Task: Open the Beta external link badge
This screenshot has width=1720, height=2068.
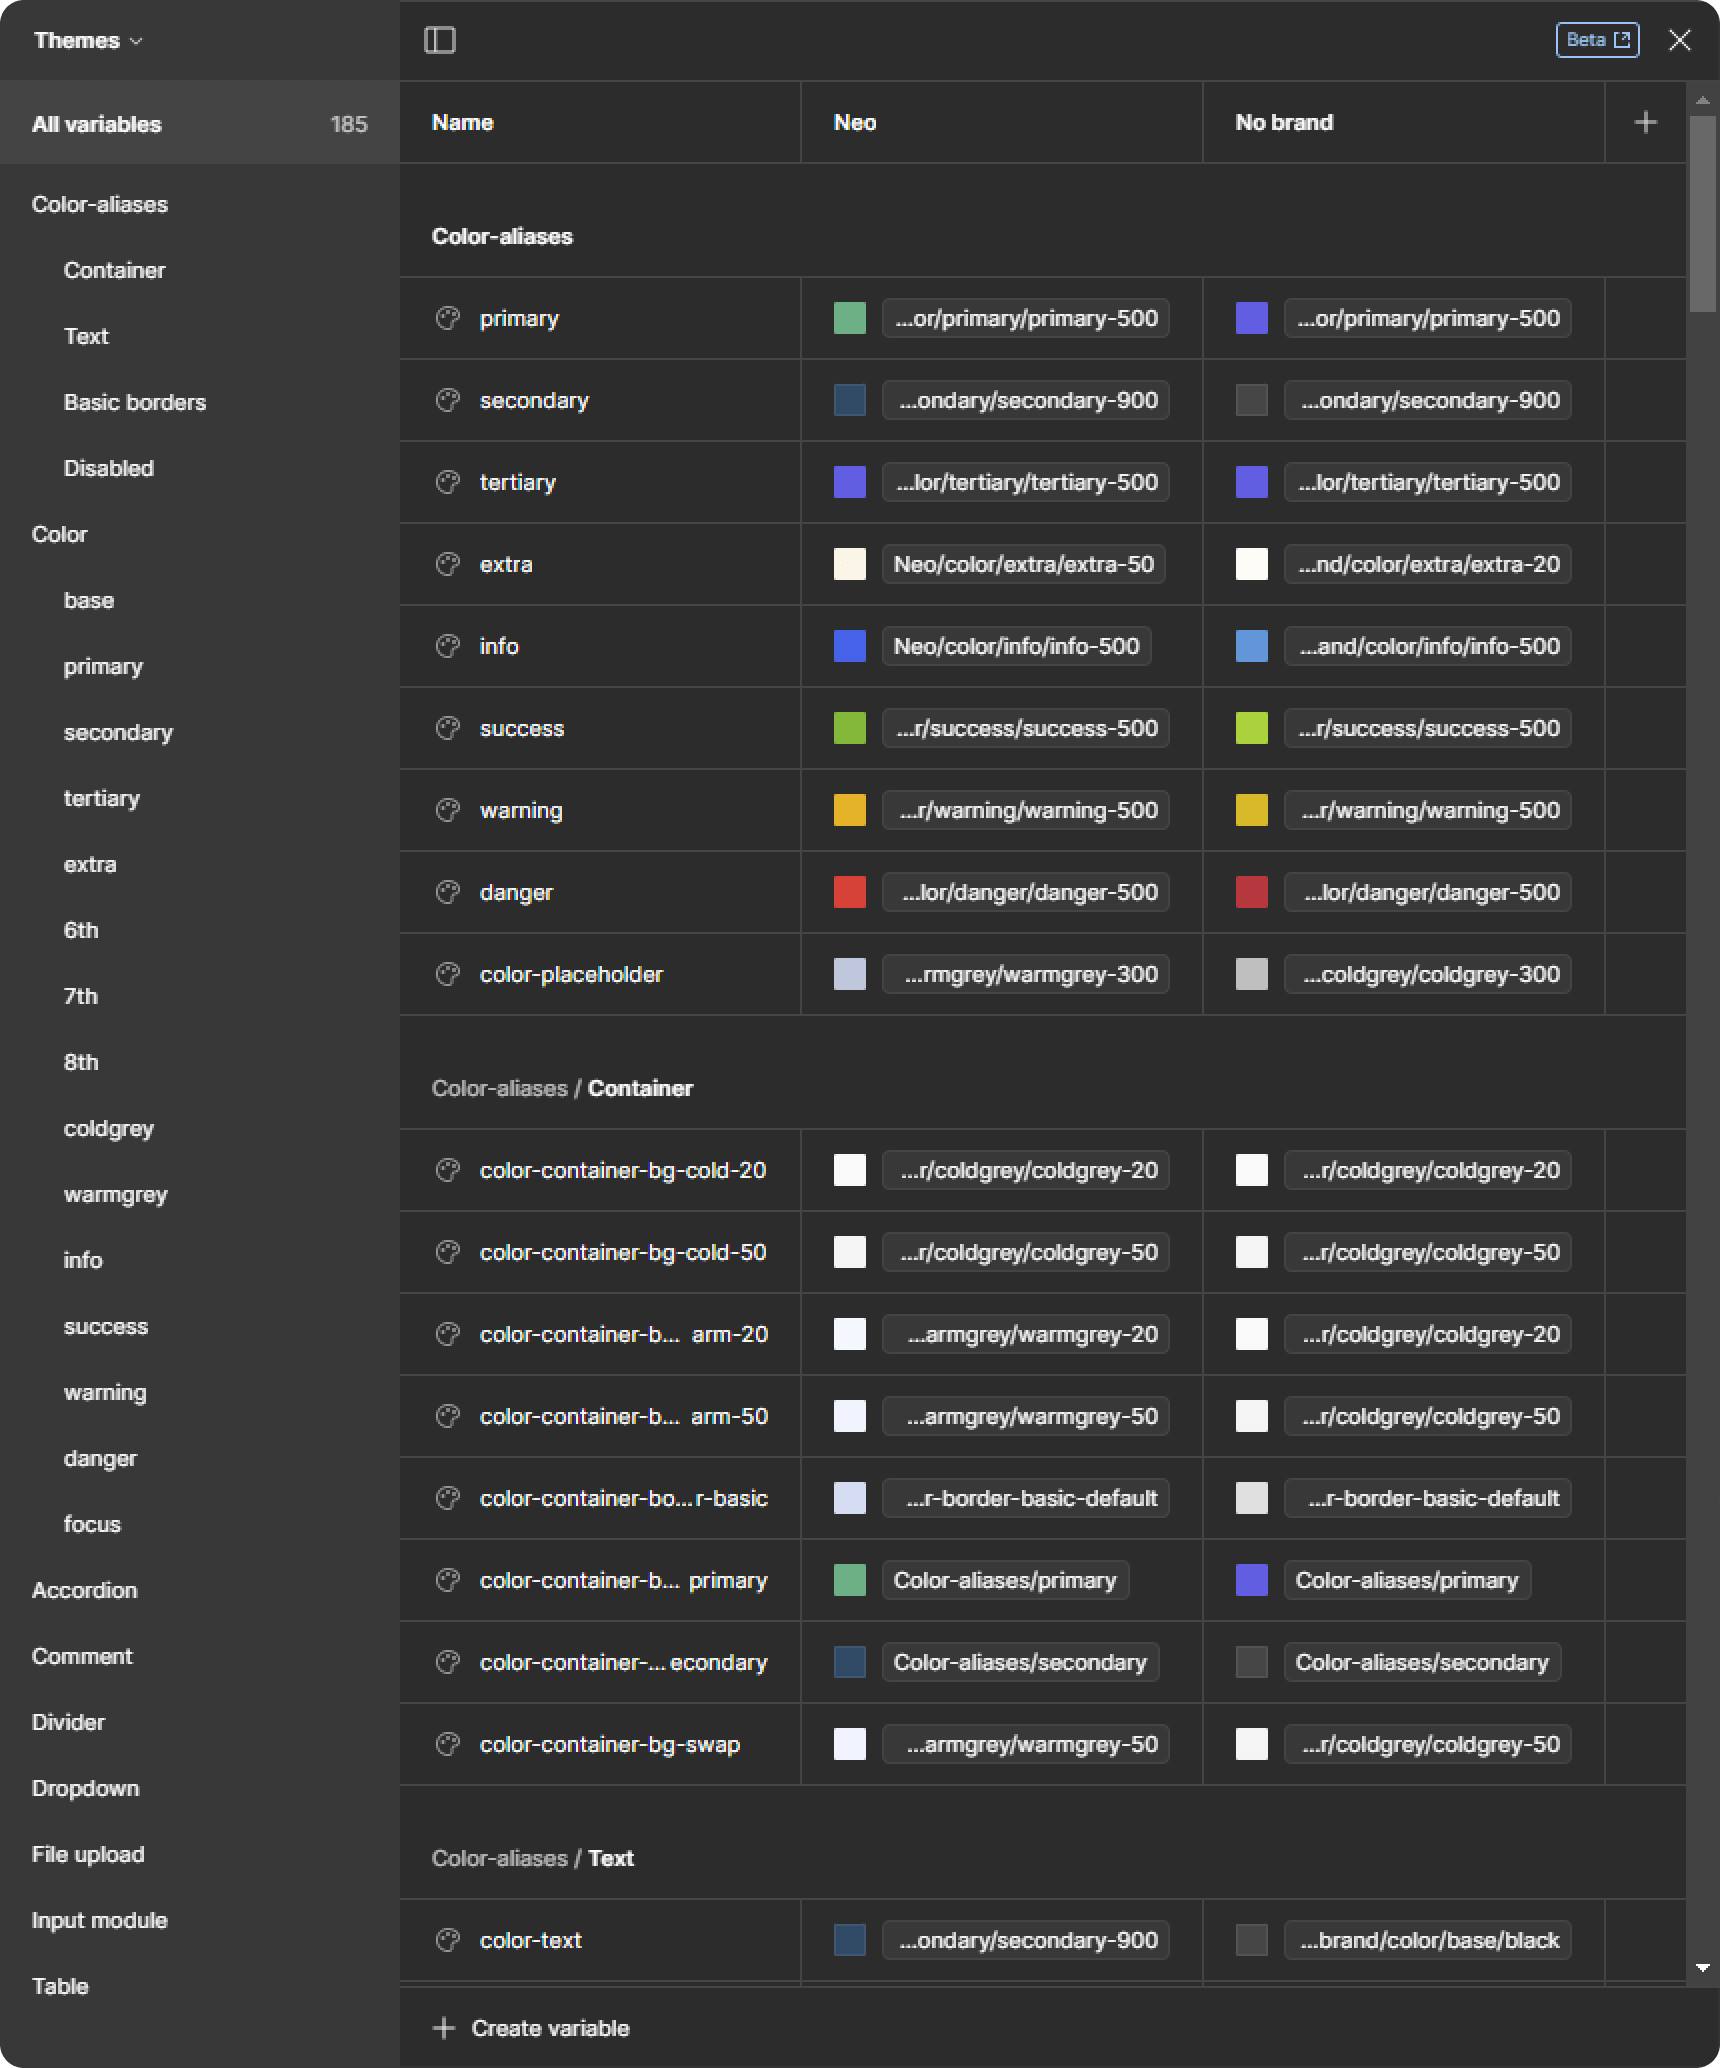Action: [x=1597, y=40]
